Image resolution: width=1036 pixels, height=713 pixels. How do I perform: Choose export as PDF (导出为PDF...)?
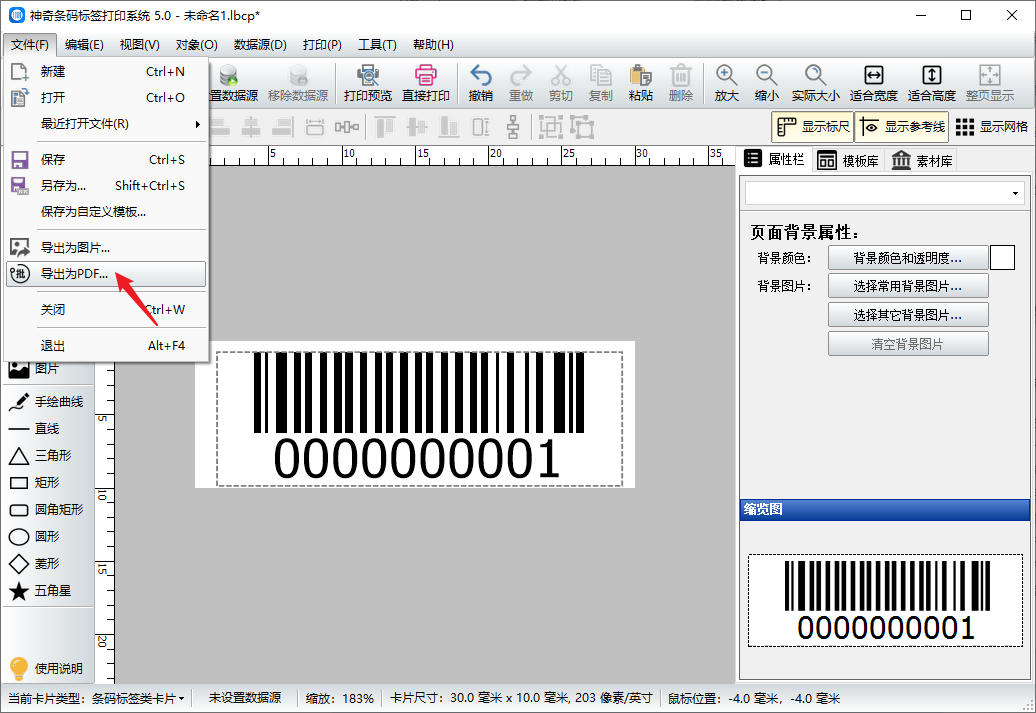click(x=106, y=274)
